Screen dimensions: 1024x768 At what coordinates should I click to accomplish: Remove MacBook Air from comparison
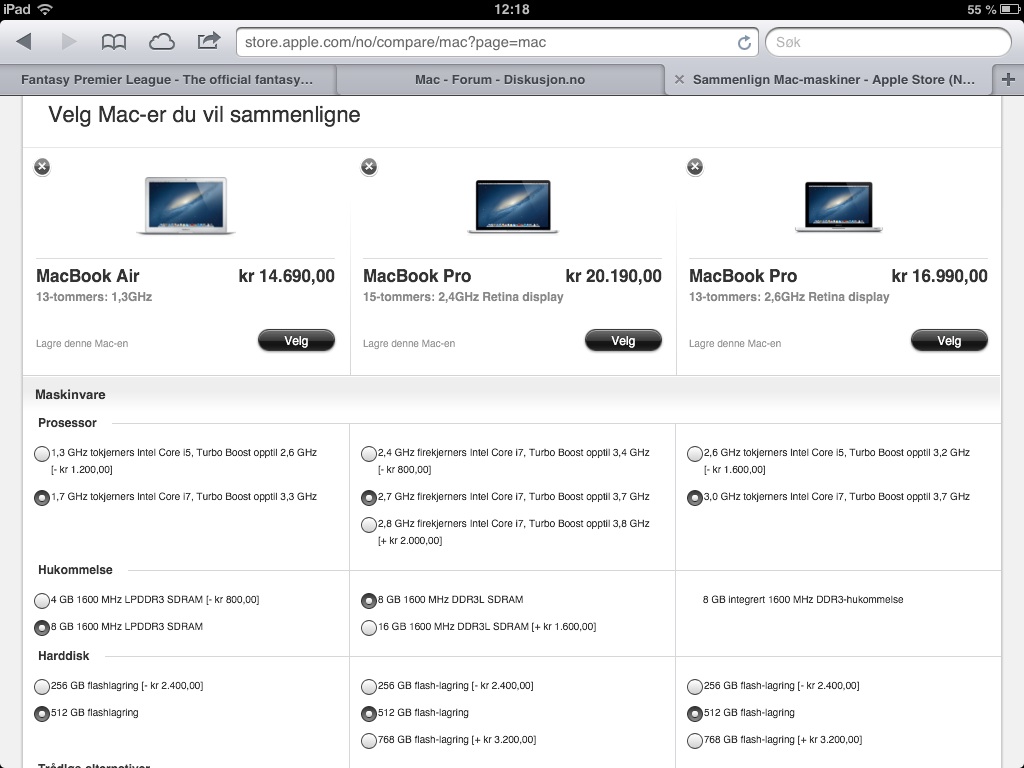[x=42, y=167]
